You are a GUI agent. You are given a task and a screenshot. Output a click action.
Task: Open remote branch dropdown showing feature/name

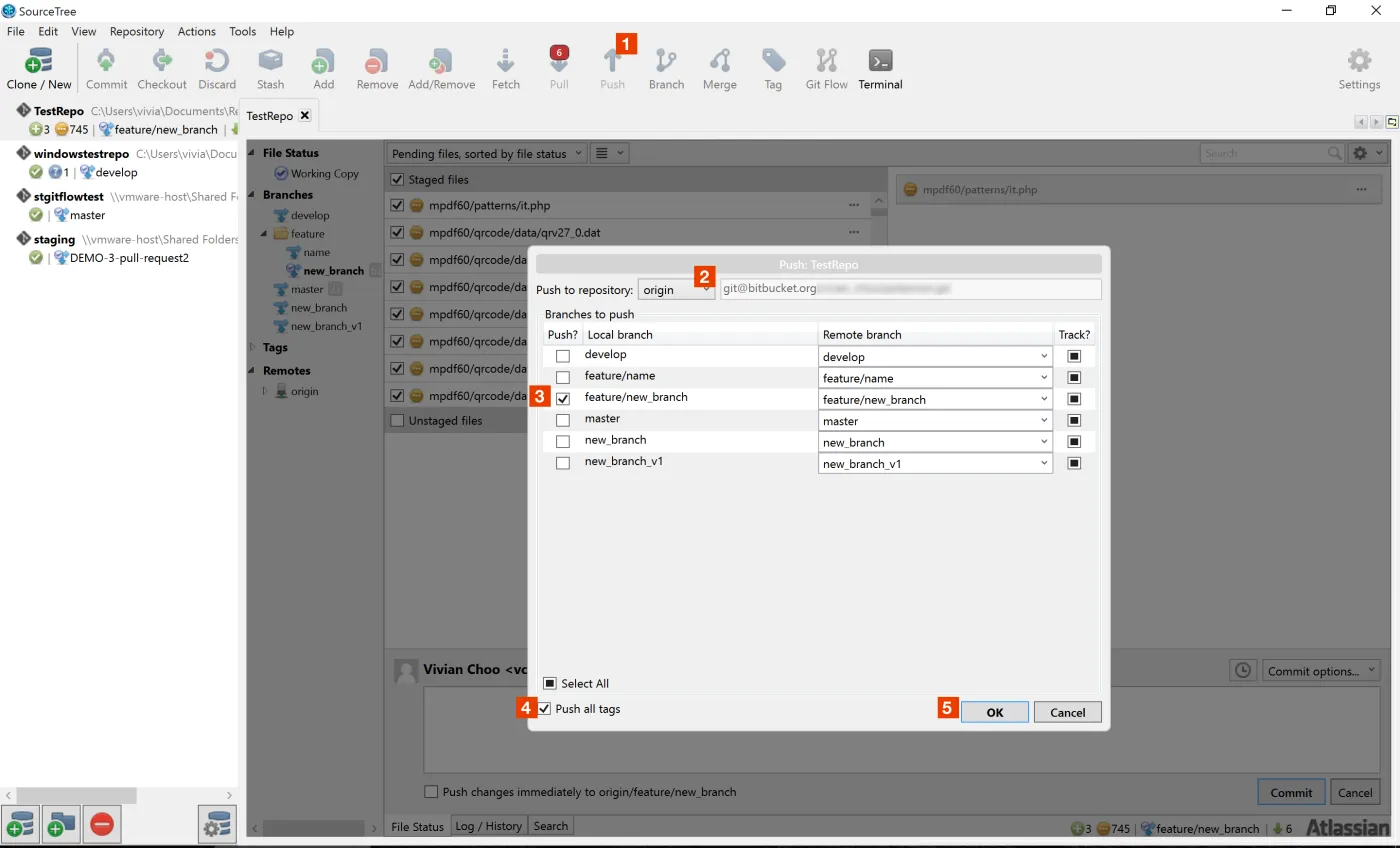935,378
